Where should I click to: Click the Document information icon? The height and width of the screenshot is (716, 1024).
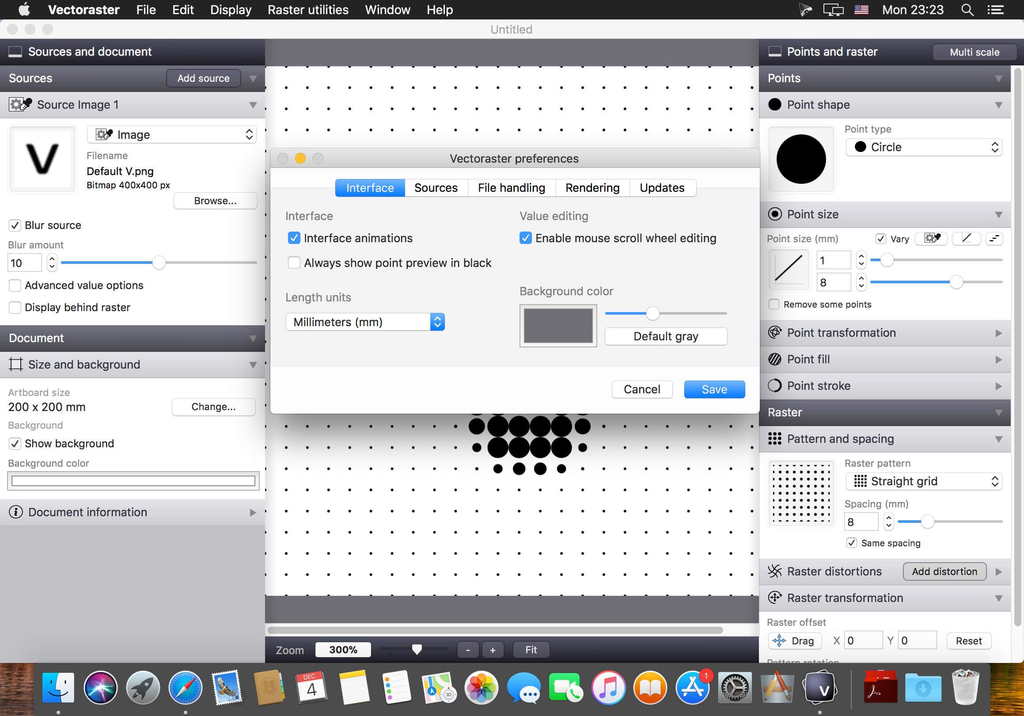pyautogui.click(x=16, y=512)
